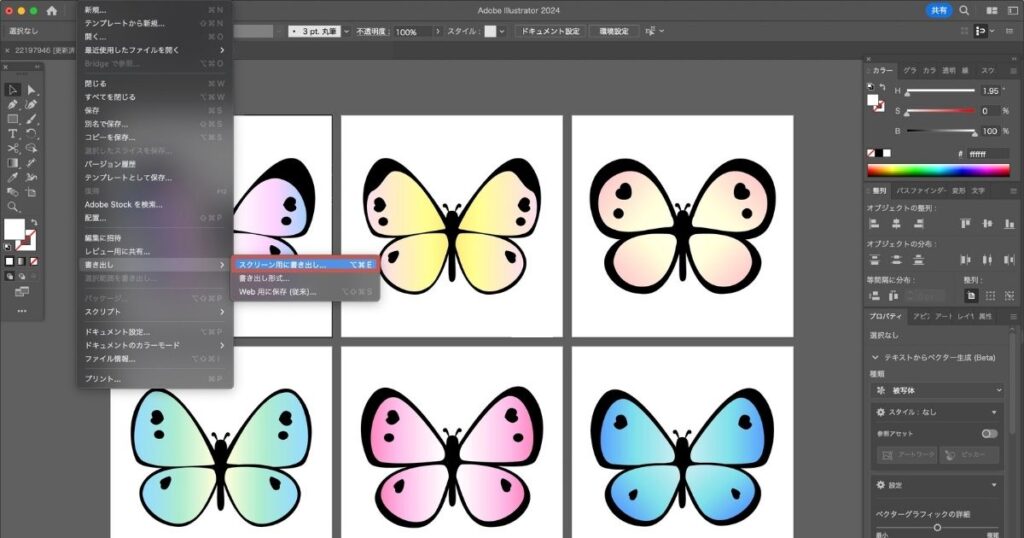Image resolution: width=1024 pixels, height=538 pixels.
Task: Open the 被写体 type dropdown
Action: (x=940, y=390)
